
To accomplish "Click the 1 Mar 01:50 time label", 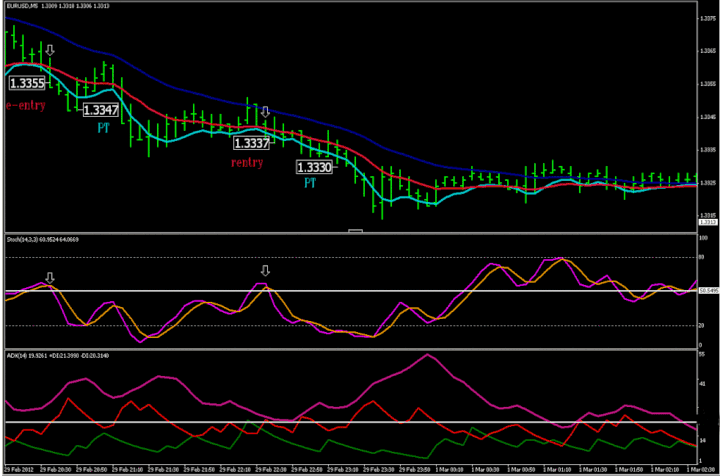I will (x=628, y=470).
